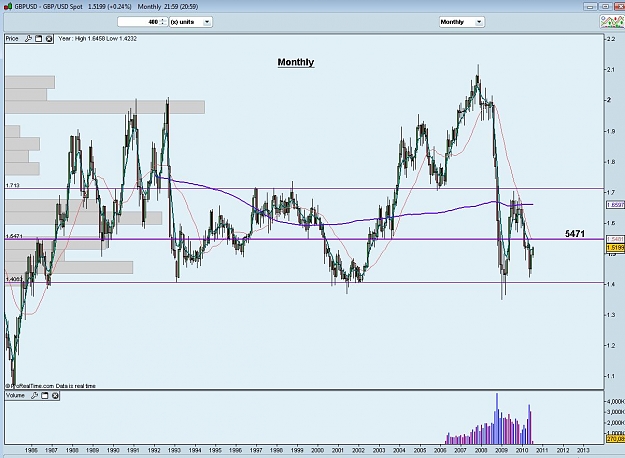
Task: Click the 5471 level annotation
Action: pos(575,234)
